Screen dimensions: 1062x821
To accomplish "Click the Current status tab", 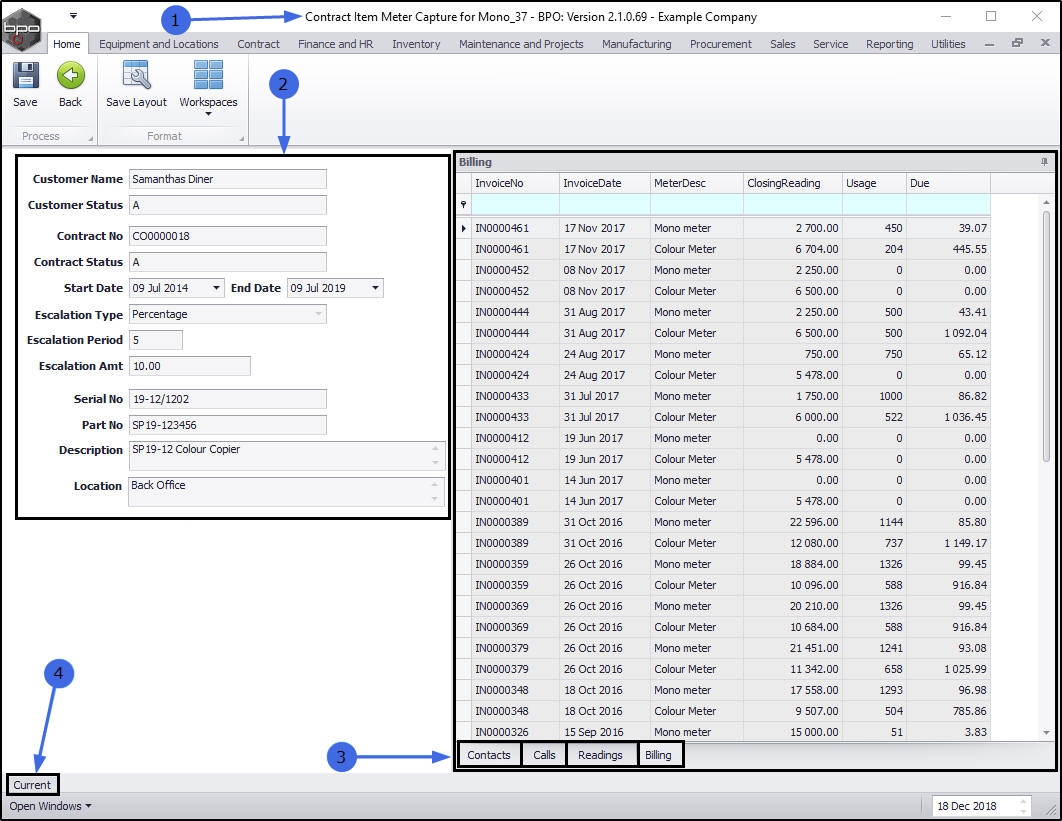I will [33, 785].
